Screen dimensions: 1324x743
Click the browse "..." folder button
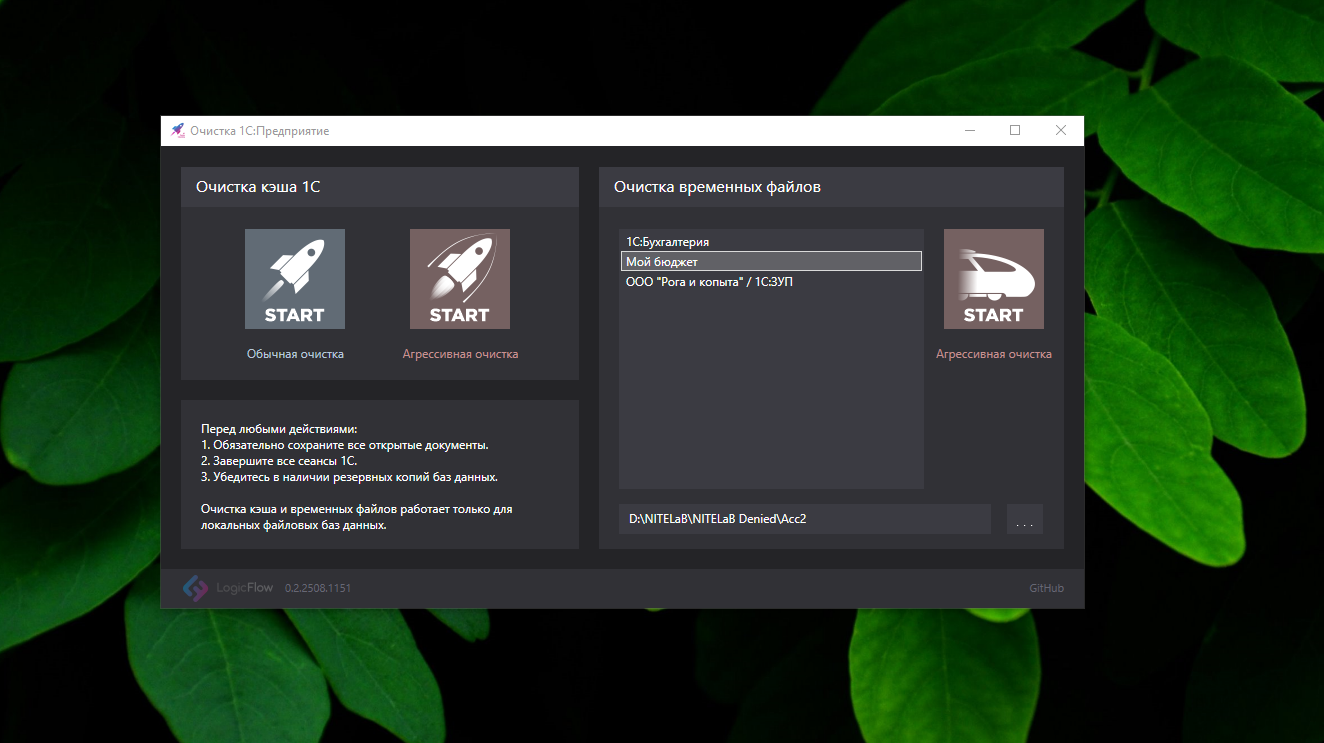(x=1025, y=519)
